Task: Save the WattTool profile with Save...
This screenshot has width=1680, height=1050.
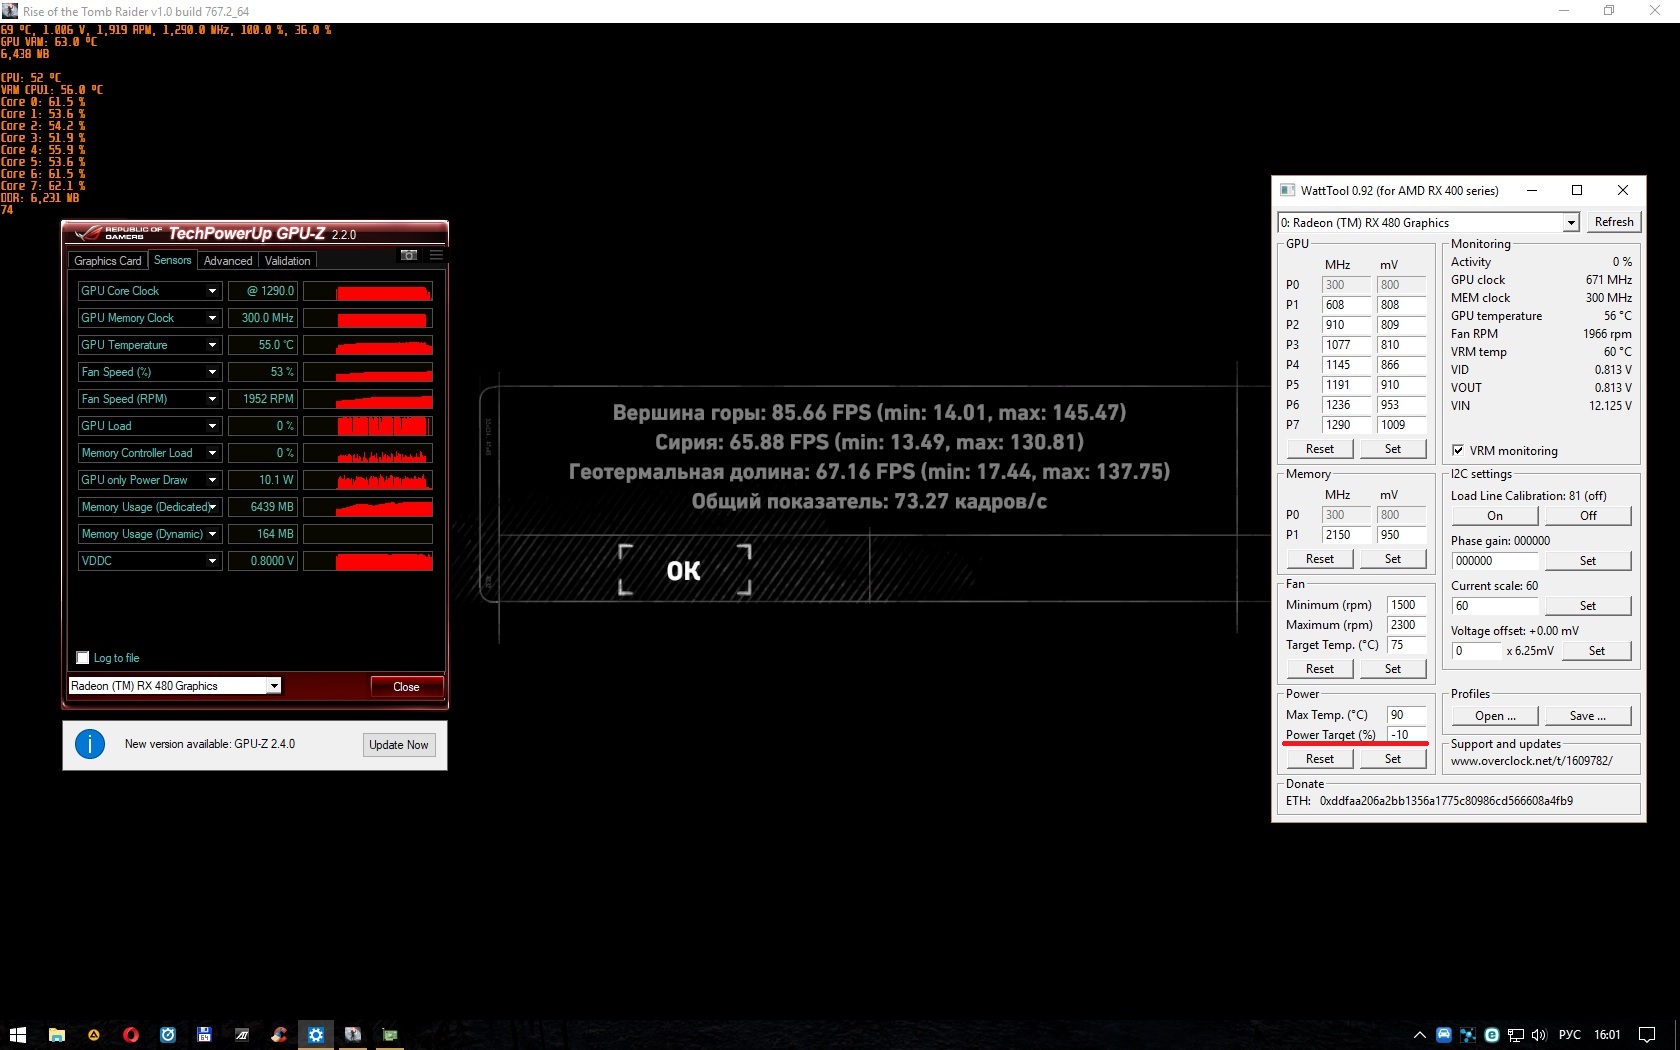Action: [1588, 716]
